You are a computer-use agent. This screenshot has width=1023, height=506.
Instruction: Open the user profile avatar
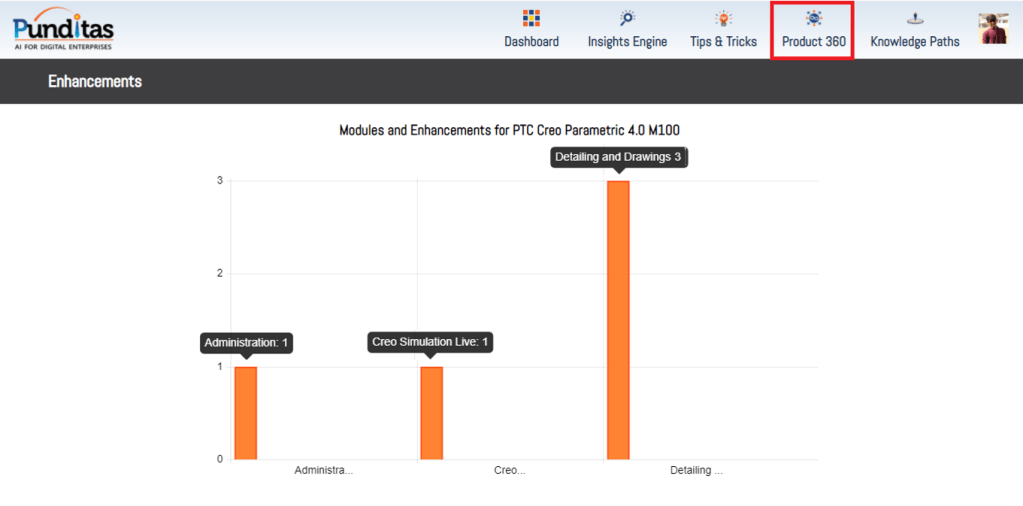[993, 29]
